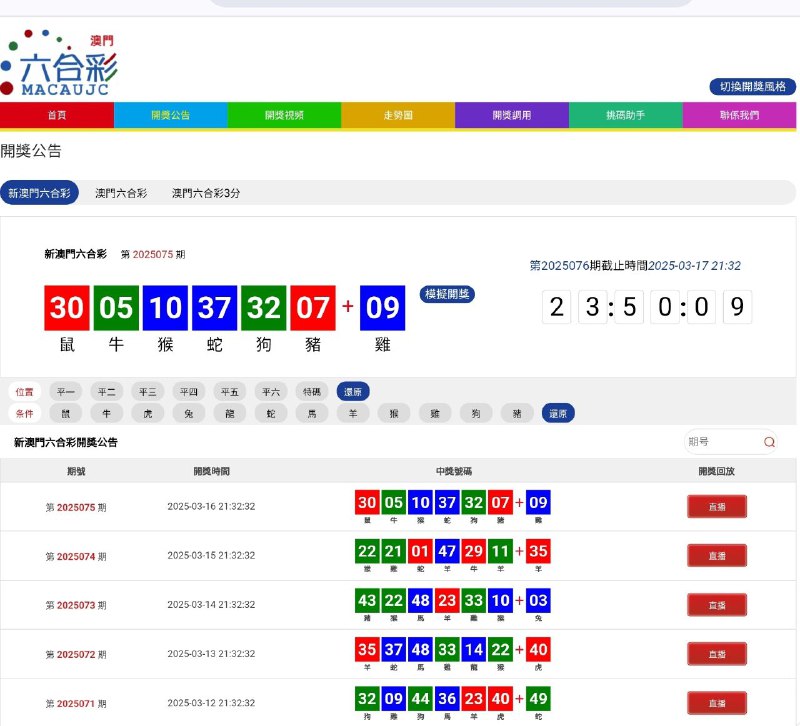
Task: Click the green 05 ball in the latest draw
Action: pos(116,308)
